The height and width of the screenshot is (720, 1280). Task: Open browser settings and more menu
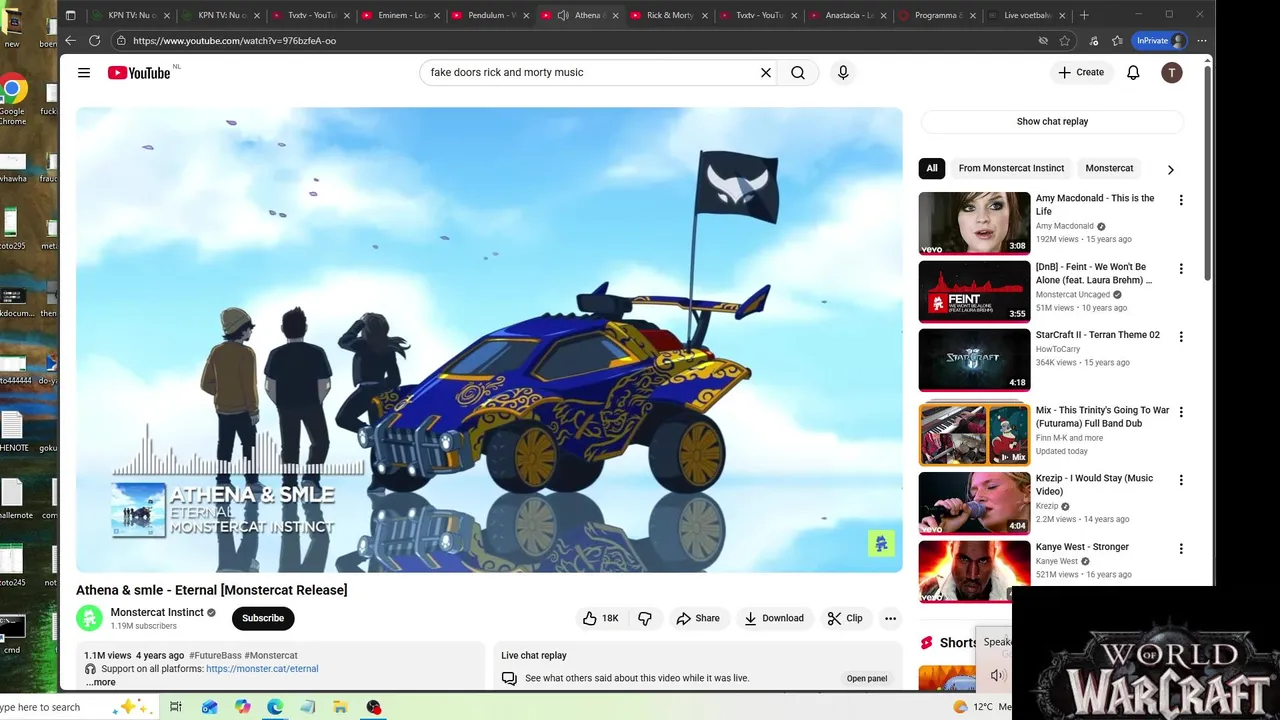[x=1202, y=40]
